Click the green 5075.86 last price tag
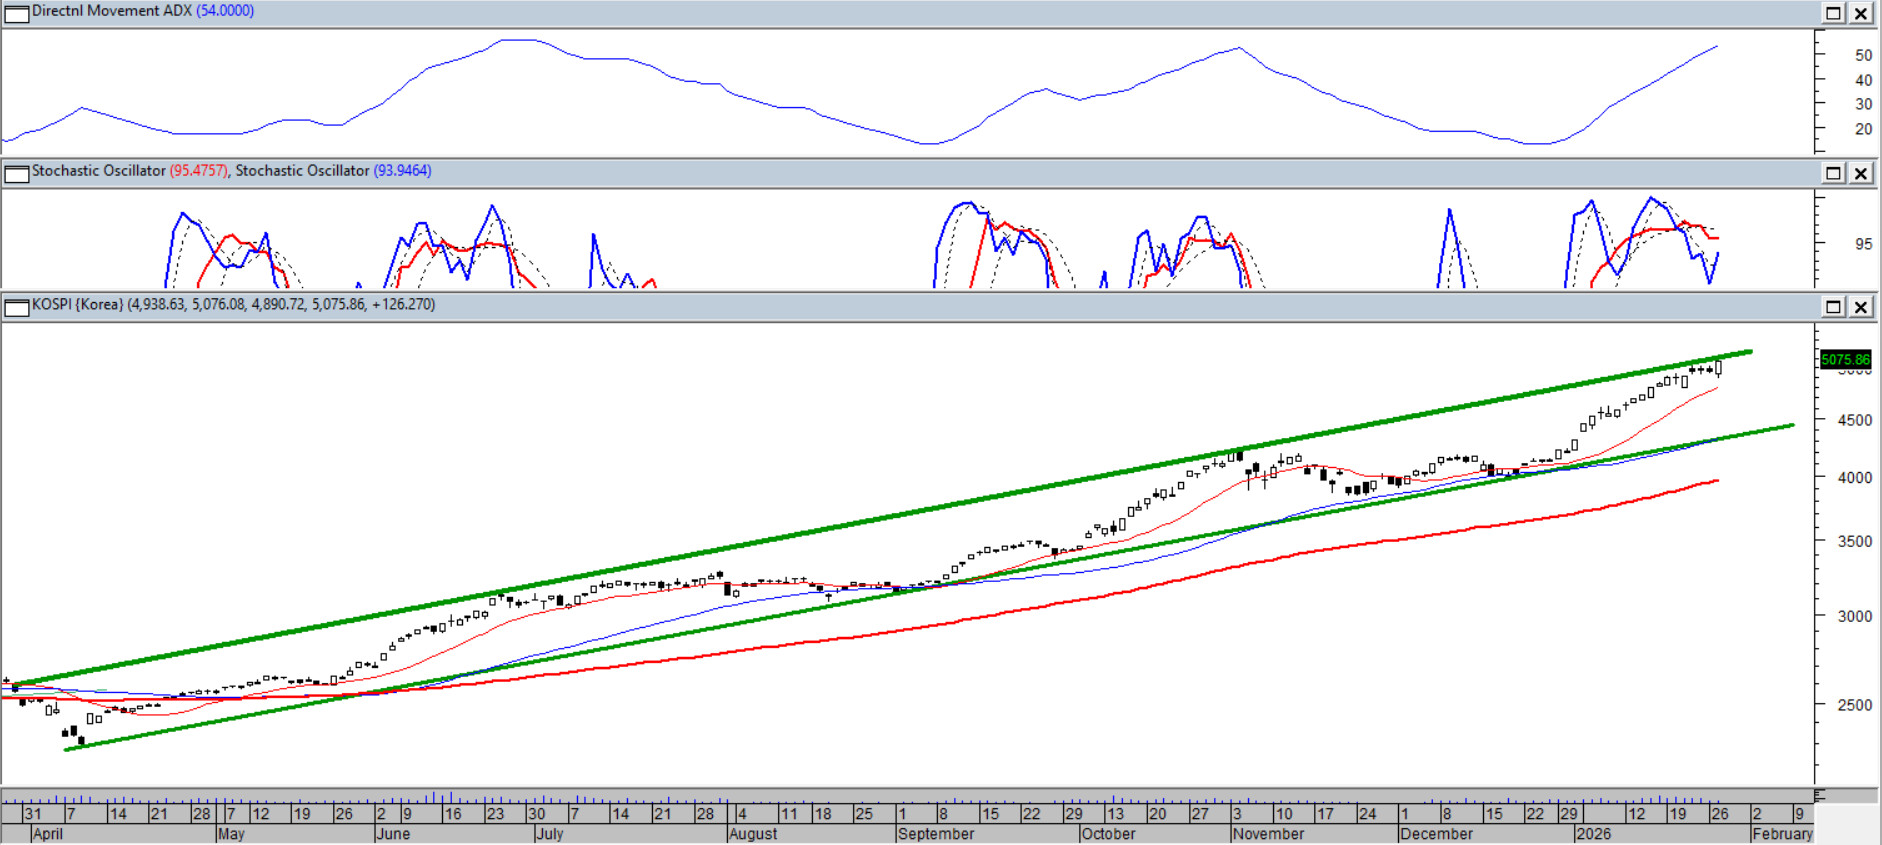Viewport: 1882px width, 845px height. click(x=1844, y=359)
